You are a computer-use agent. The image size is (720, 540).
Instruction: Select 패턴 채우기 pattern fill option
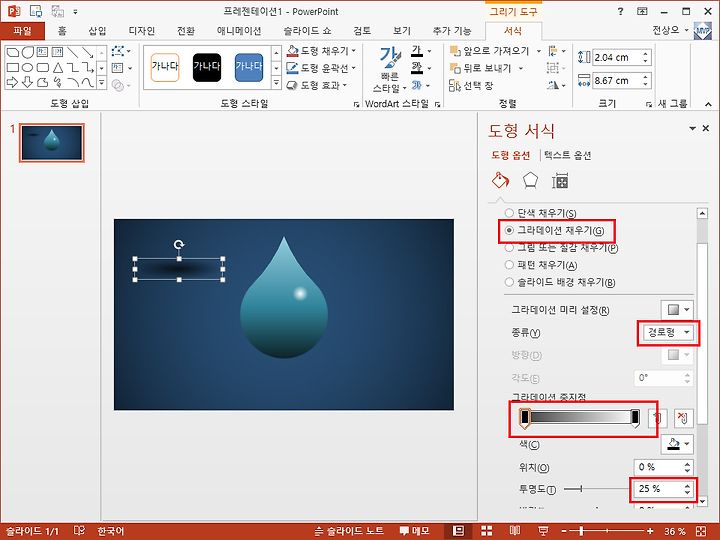[541, 265]
